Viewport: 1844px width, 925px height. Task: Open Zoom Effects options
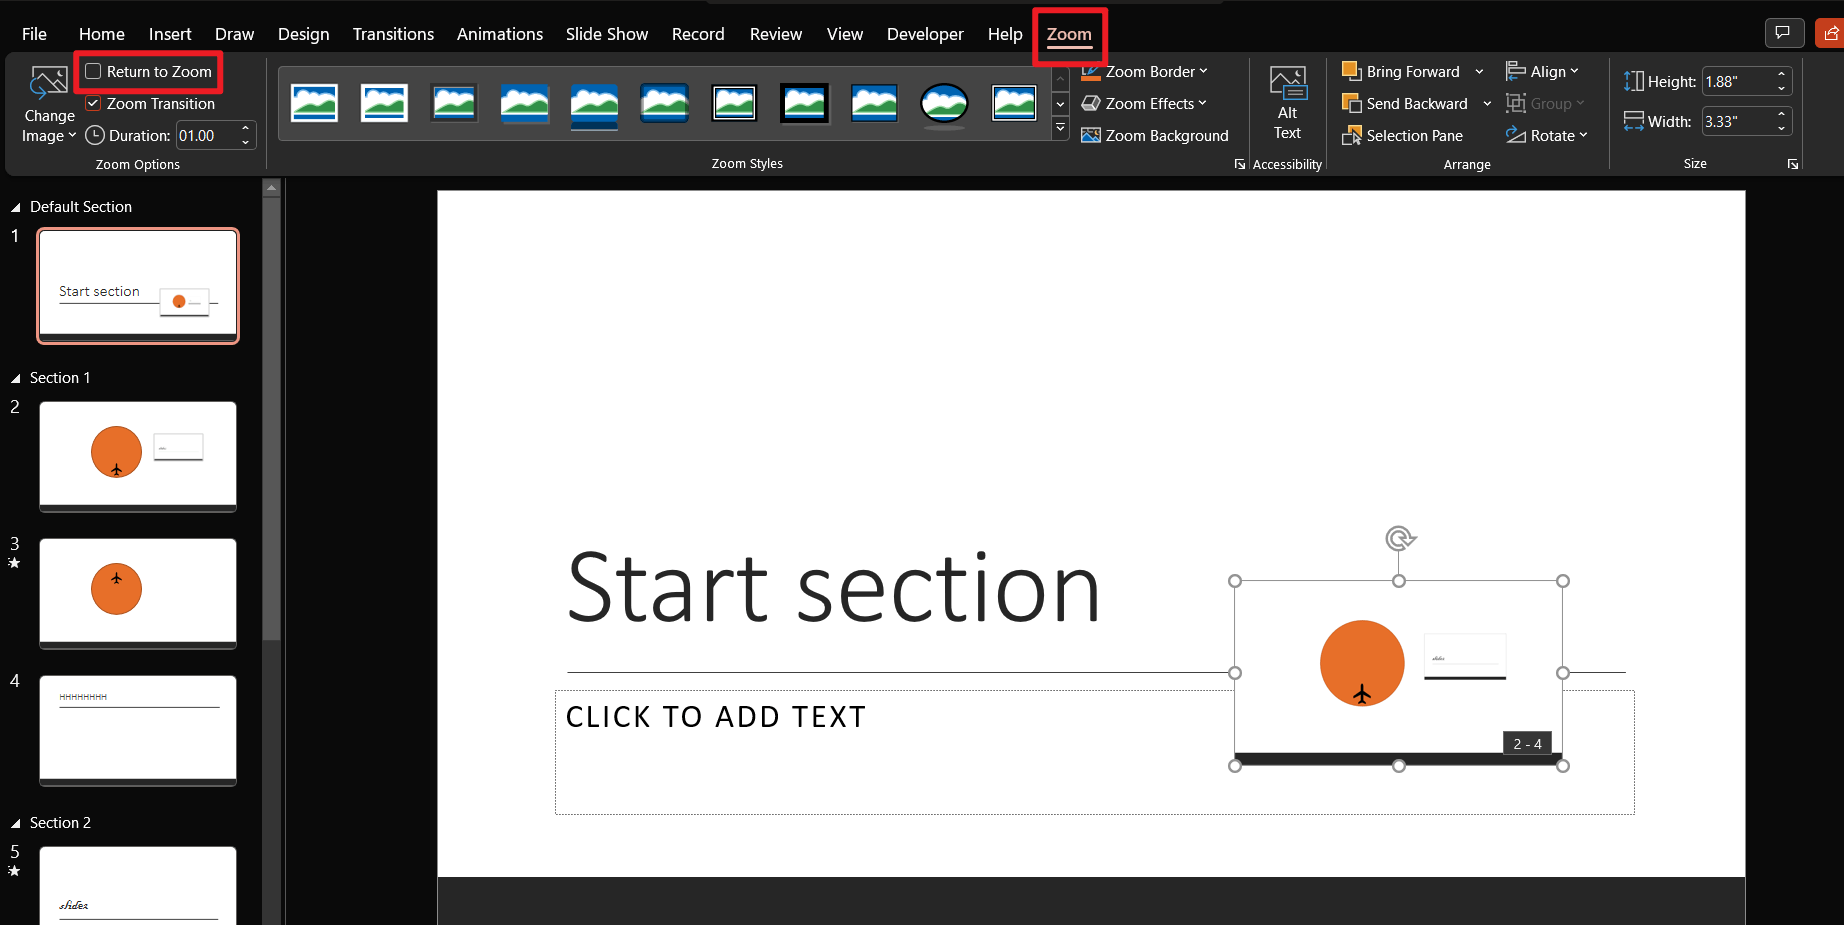tap(1144, 103)
